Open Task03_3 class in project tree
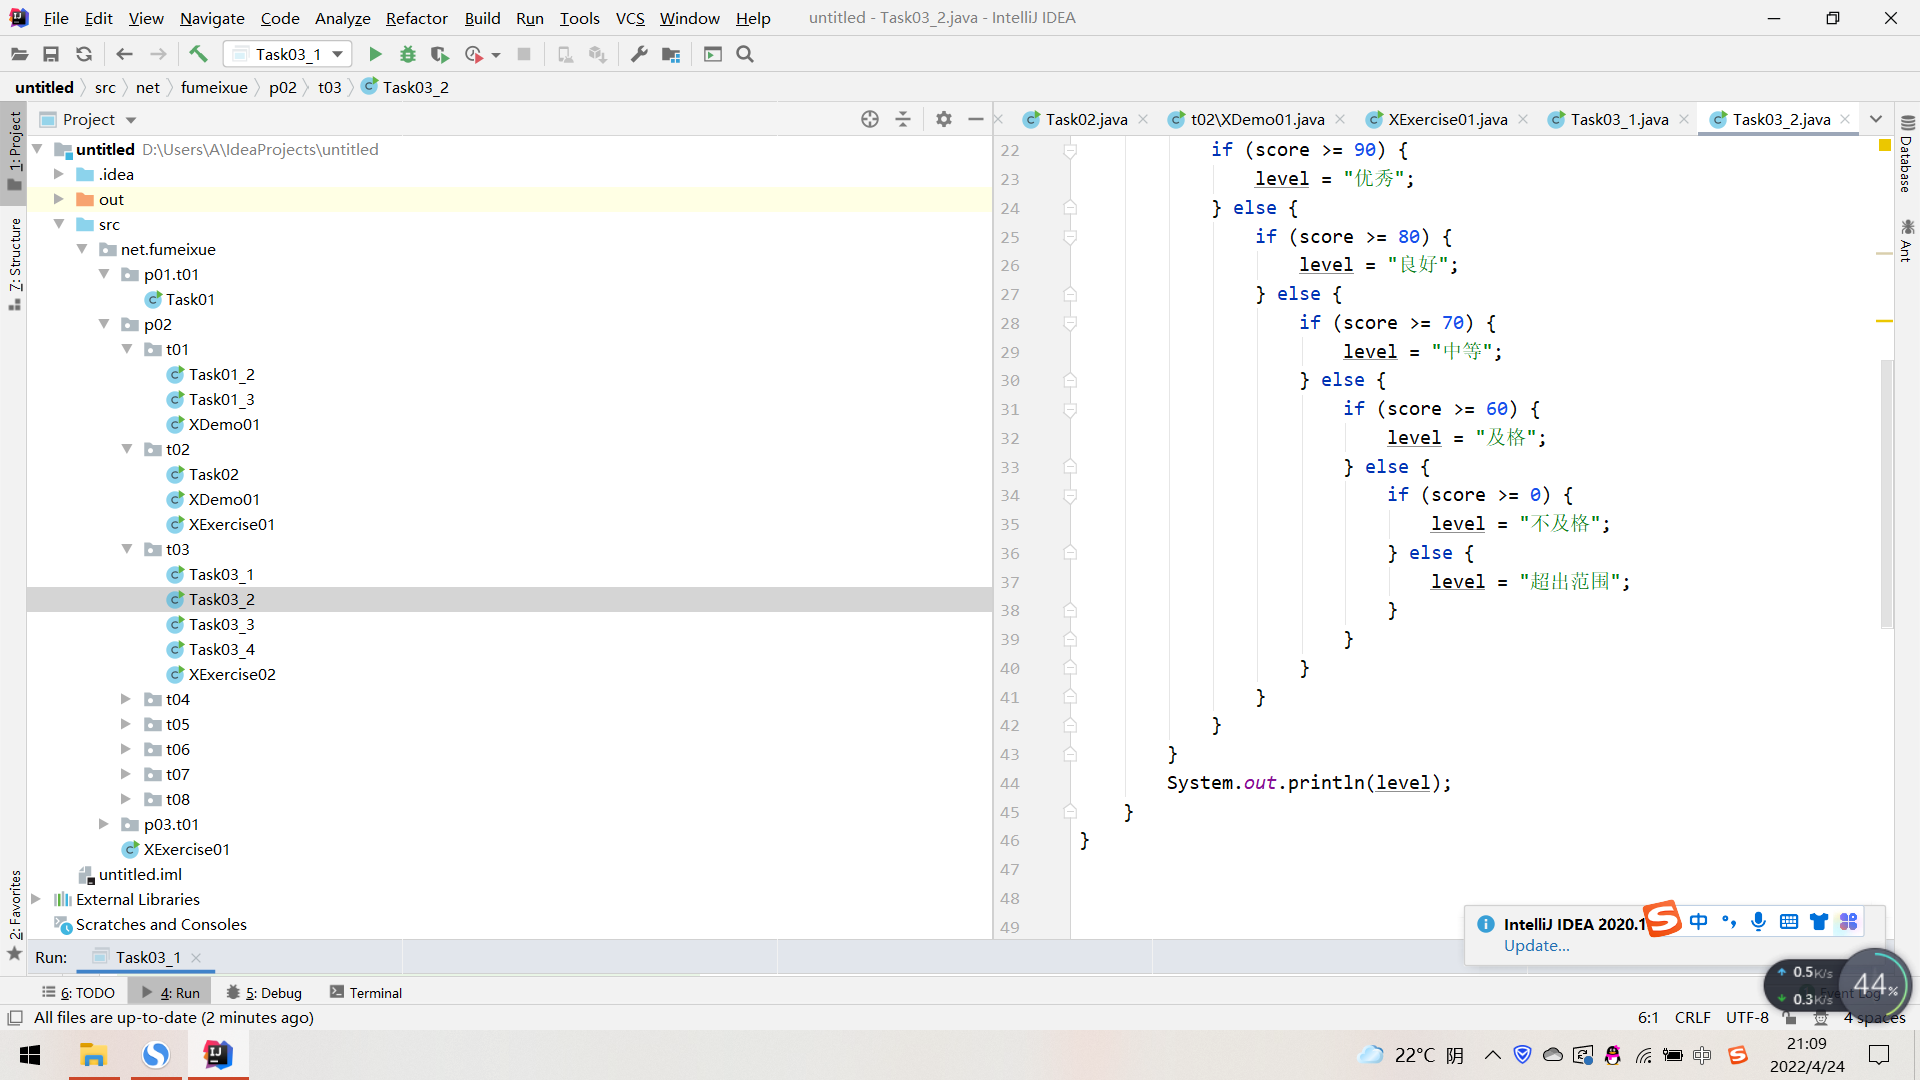Viewport: 1920px width, 1080px height. pos(221,624)
